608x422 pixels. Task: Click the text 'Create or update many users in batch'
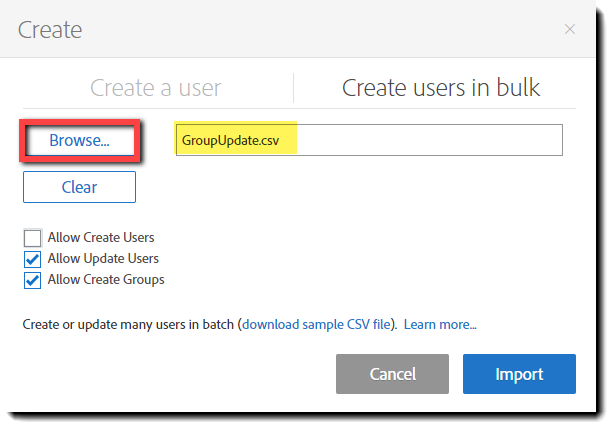tap(128, 324)
